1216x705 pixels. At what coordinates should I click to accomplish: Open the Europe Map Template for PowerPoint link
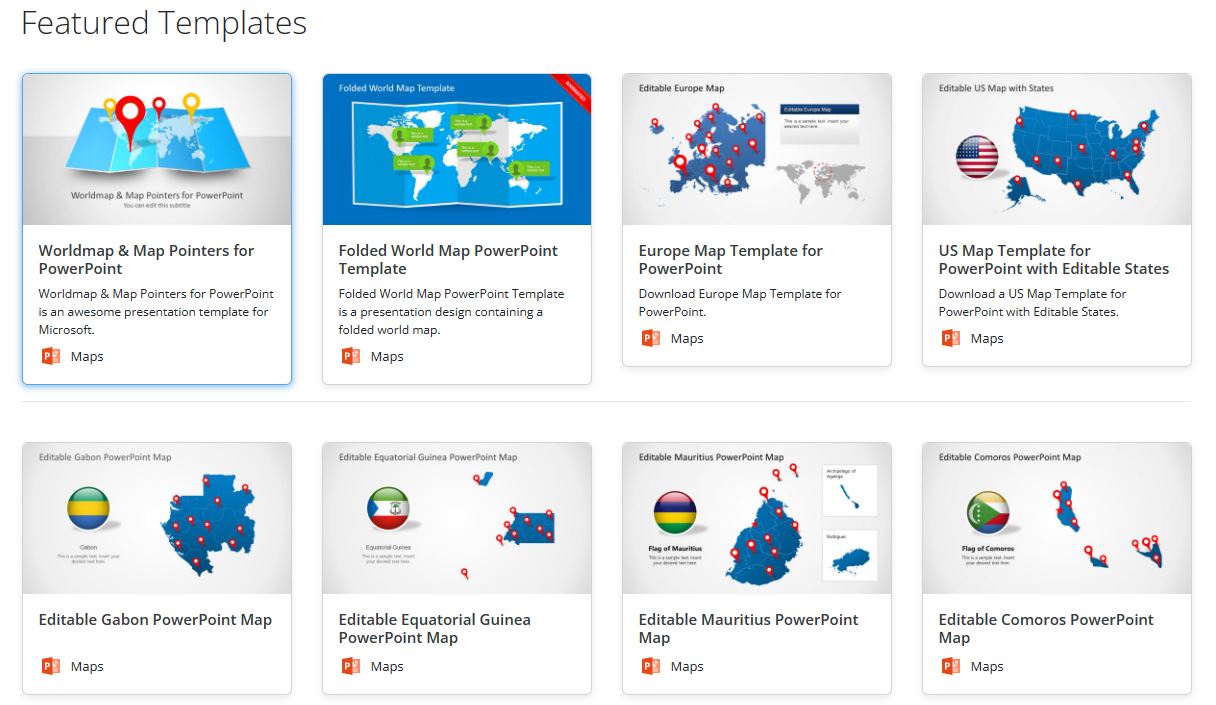coord(730,259)
